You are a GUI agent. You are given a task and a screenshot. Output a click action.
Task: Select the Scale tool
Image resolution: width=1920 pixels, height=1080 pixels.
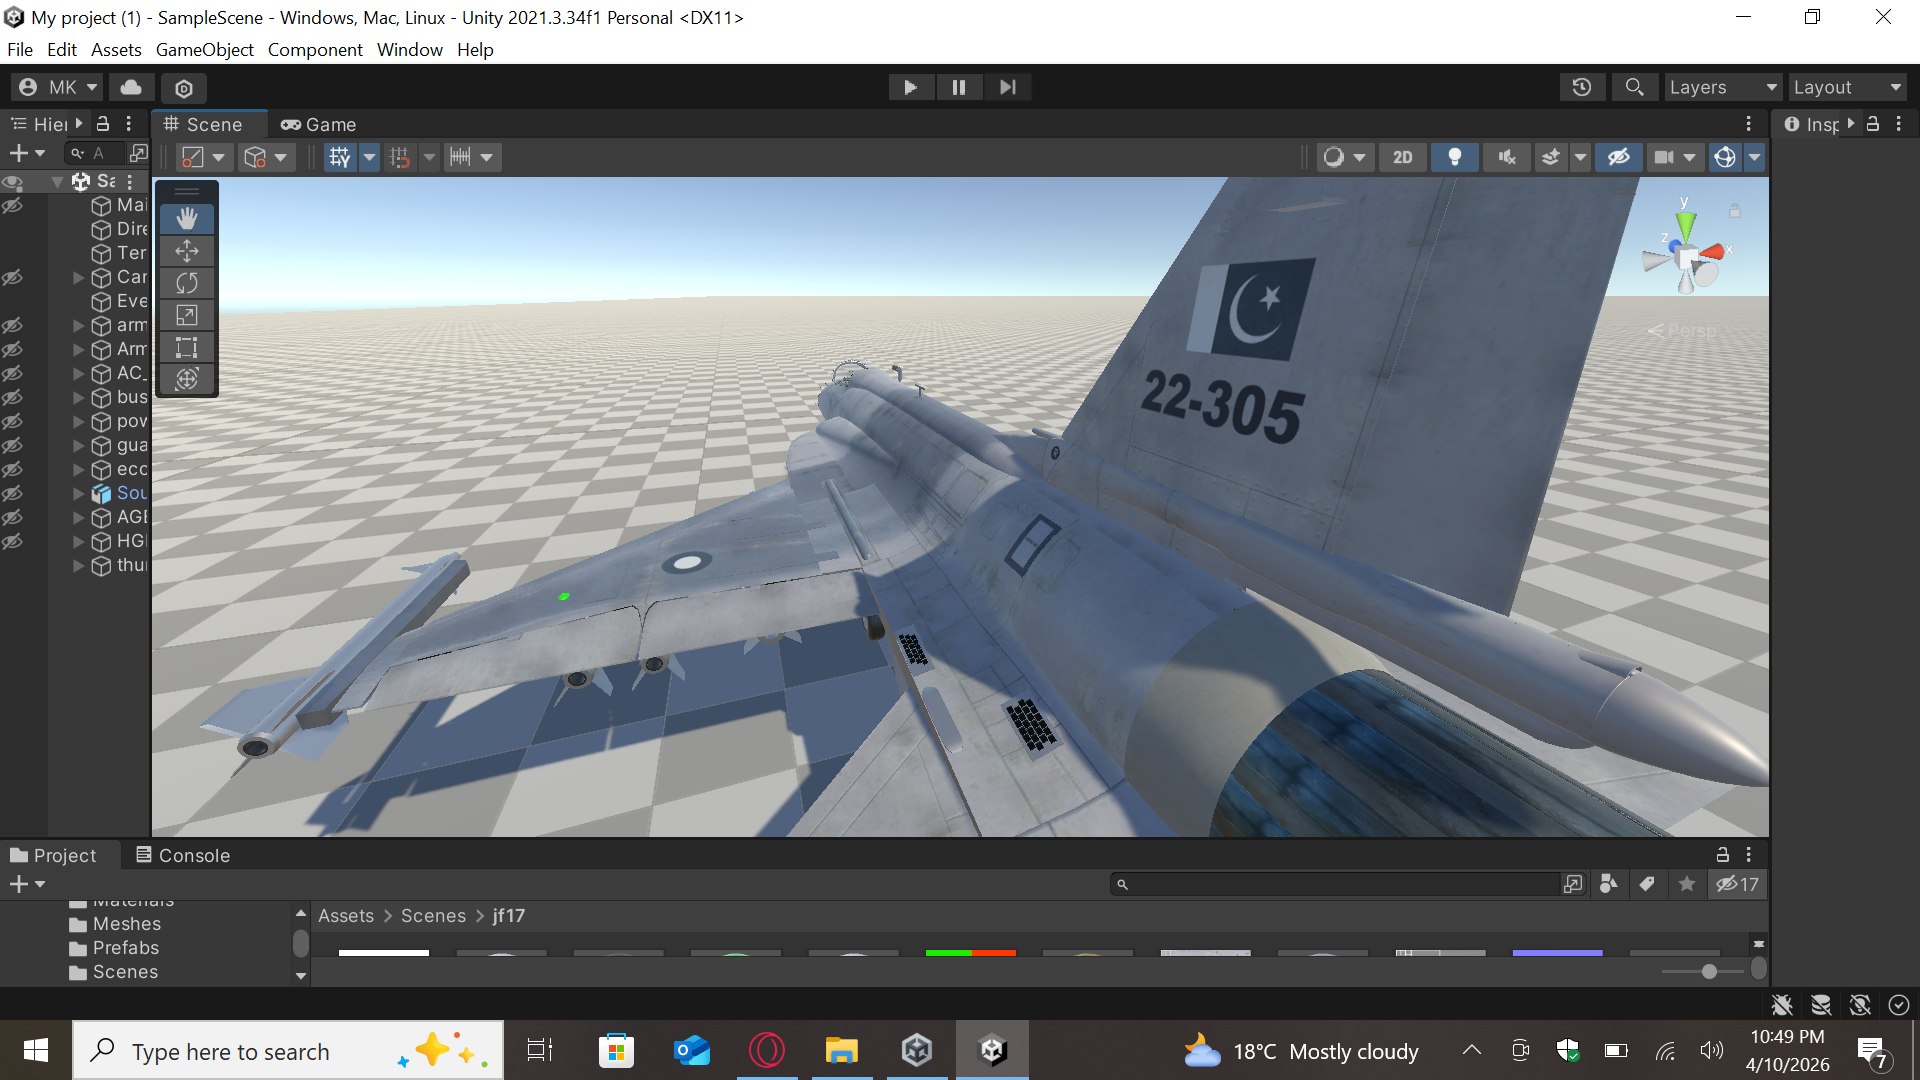[x=187, y=315]
